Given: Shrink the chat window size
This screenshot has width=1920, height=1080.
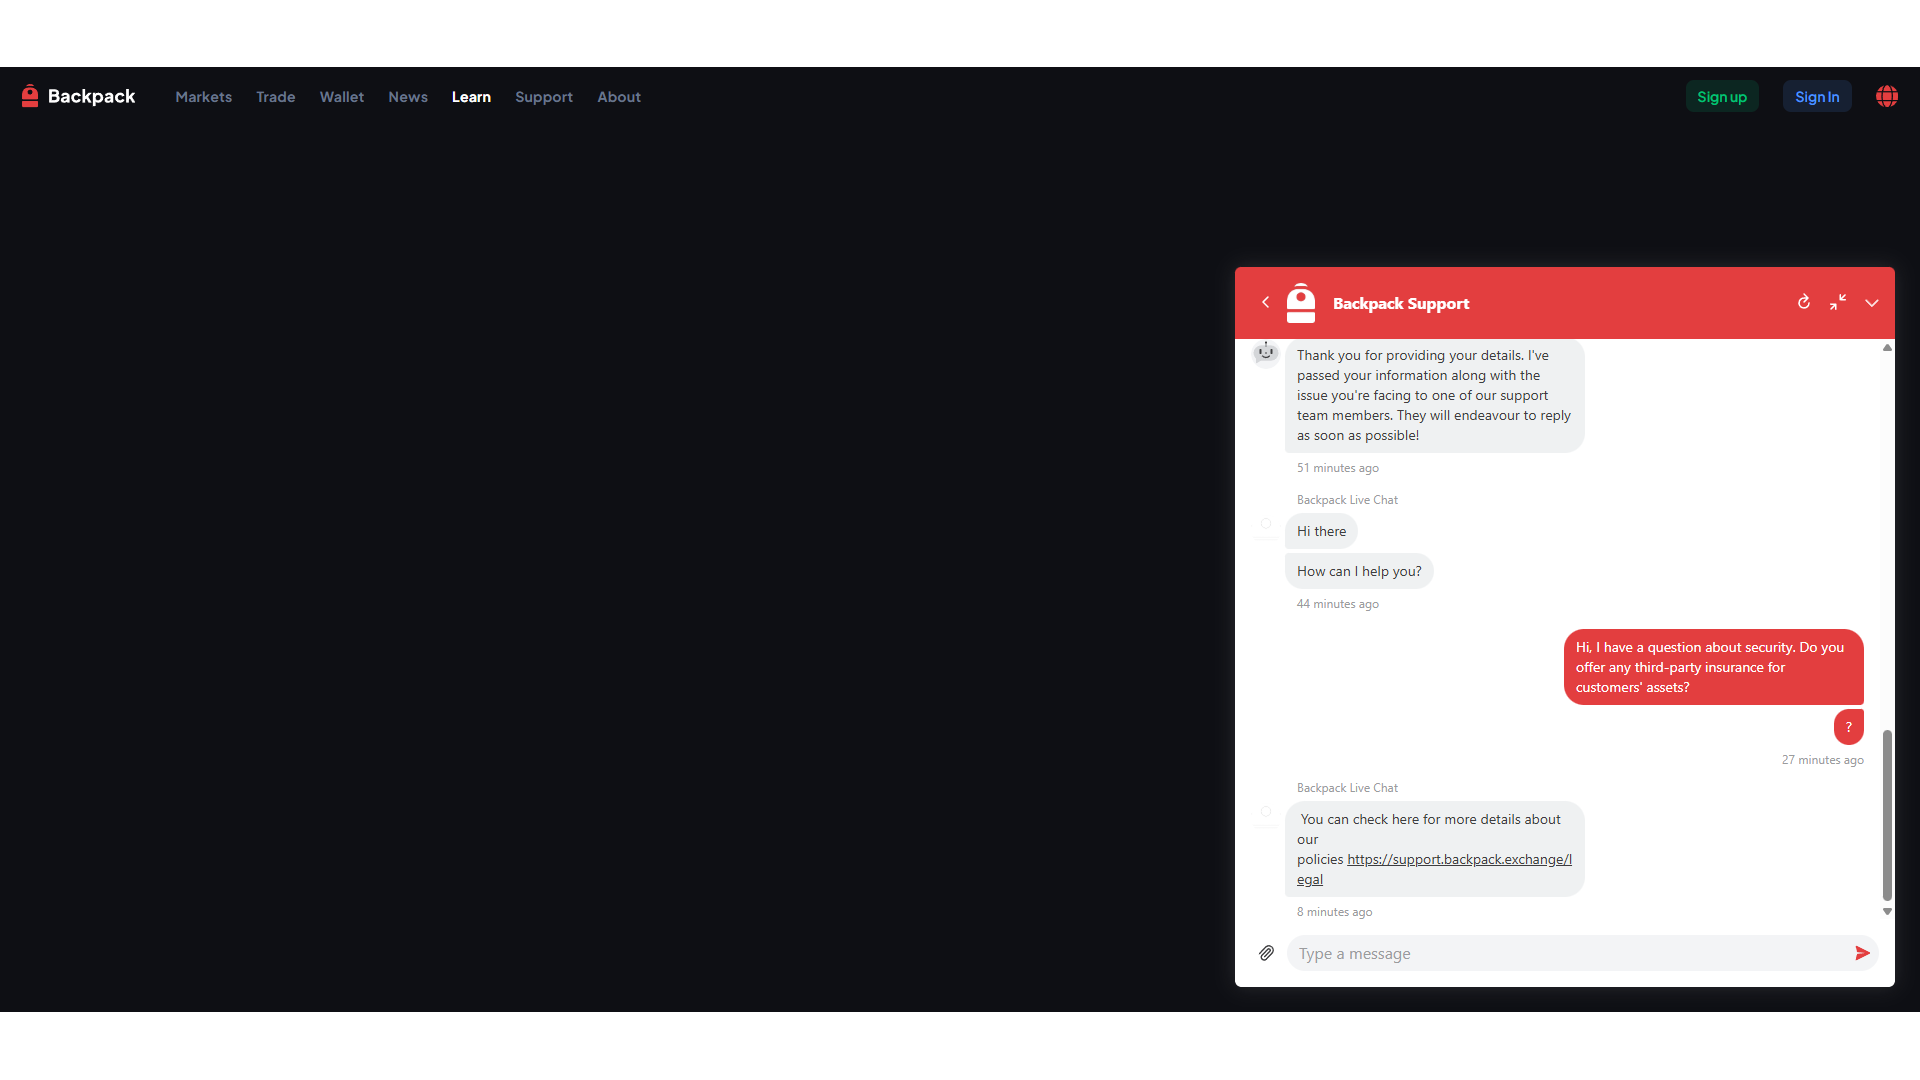Looking at the screenshot, I should (x=1838, y=302).
